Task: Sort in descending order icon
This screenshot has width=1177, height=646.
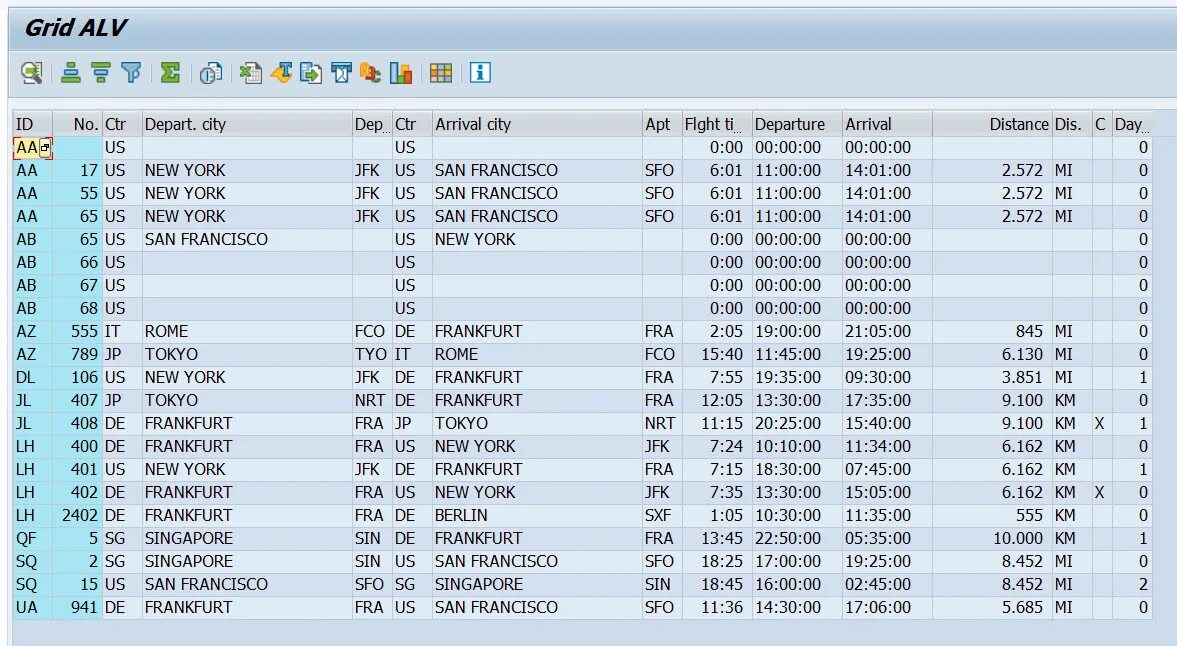Action: [x=101, y=73]
